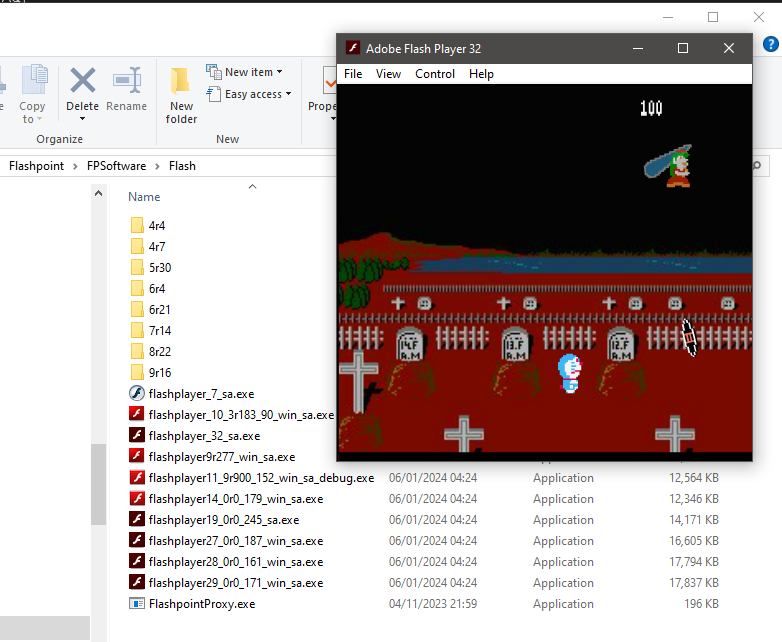
Task: Select the 8r22 folder icon
Action: (x=137, y=351)
